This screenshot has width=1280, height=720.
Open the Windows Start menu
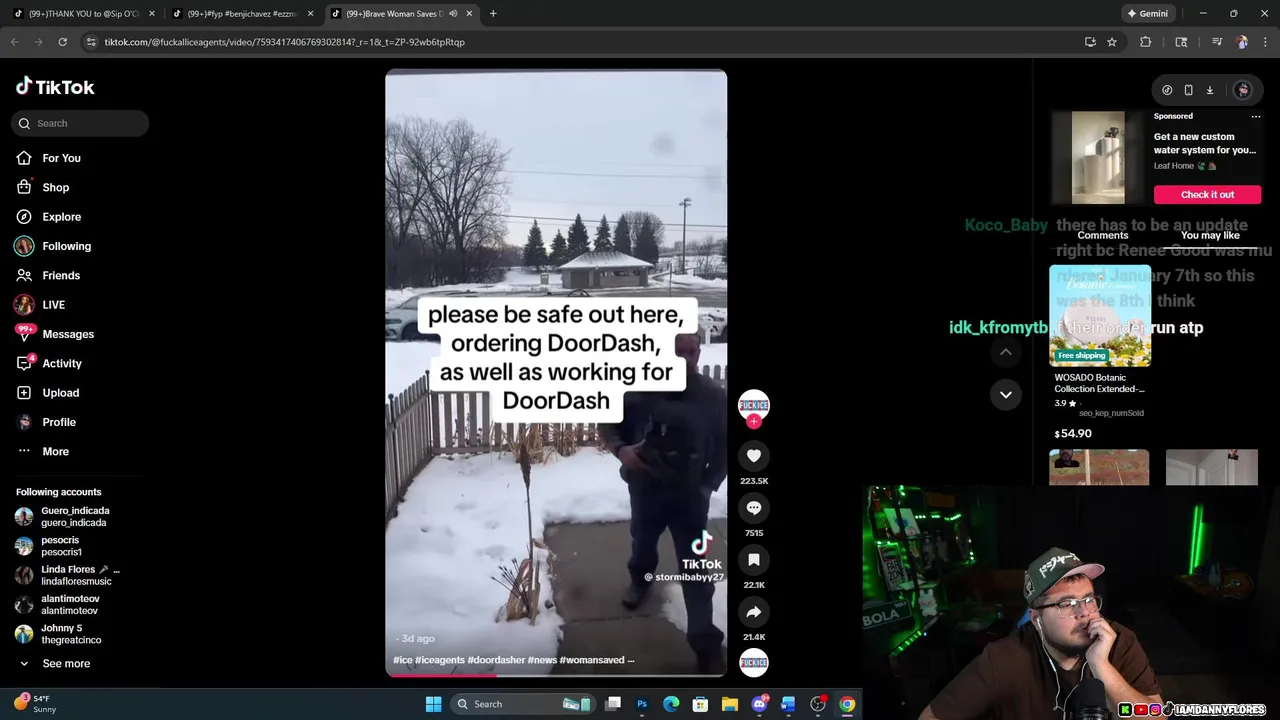coord(433,704)
